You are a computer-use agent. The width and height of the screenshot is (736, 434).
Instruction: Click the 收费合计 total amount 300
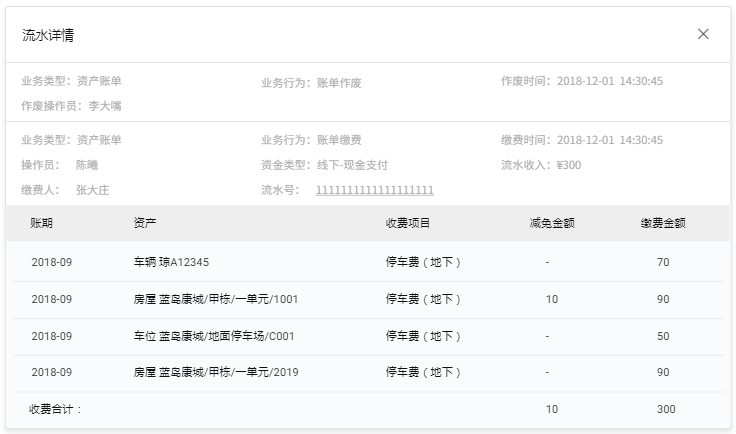coord(666,409)
